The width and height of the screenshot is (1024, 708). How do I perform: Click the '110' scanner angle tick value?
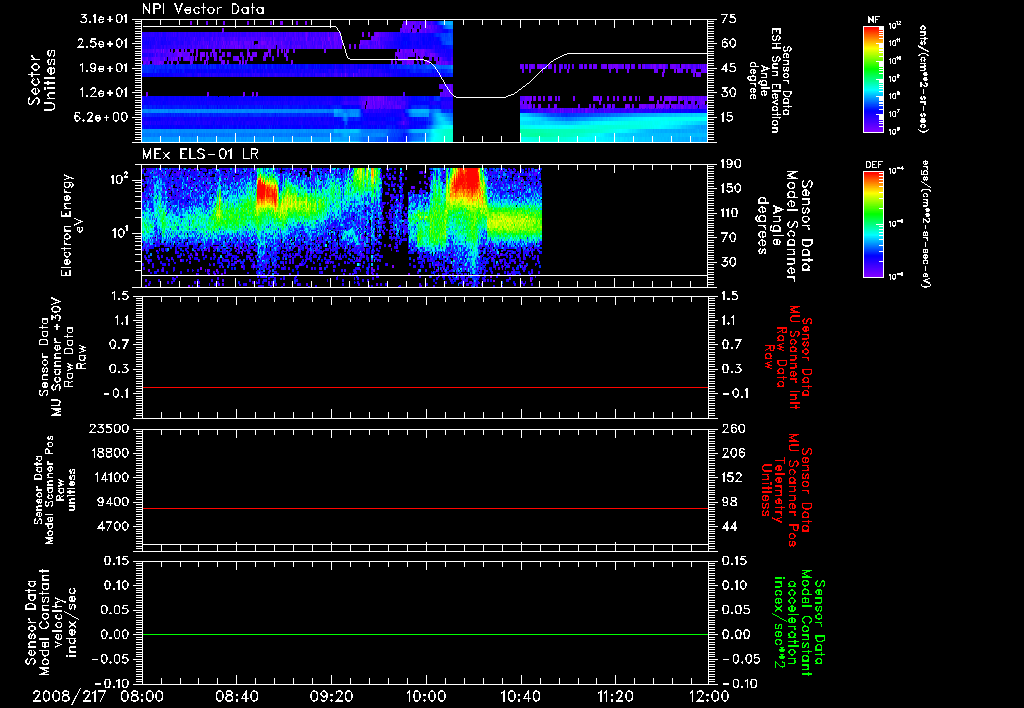tap(731, 213)
